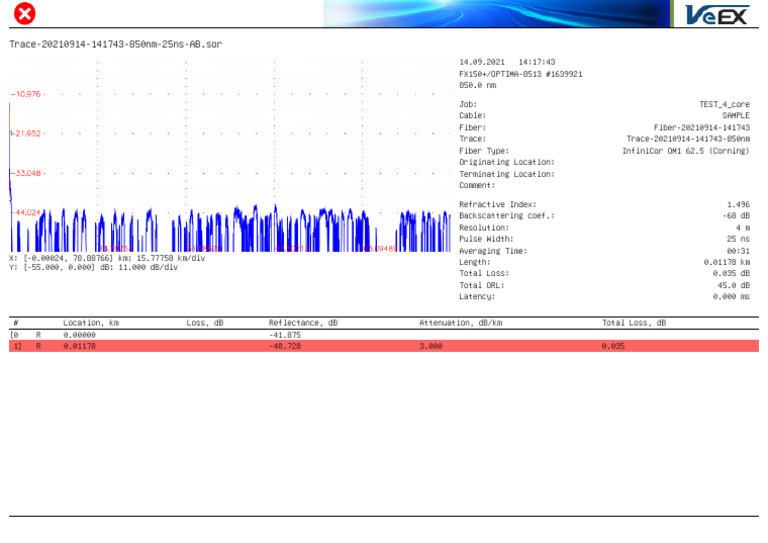Select highlighted event row at 0.01178 km
The height and width of the screenshot is (543, 768).
[x=384, y=346]
